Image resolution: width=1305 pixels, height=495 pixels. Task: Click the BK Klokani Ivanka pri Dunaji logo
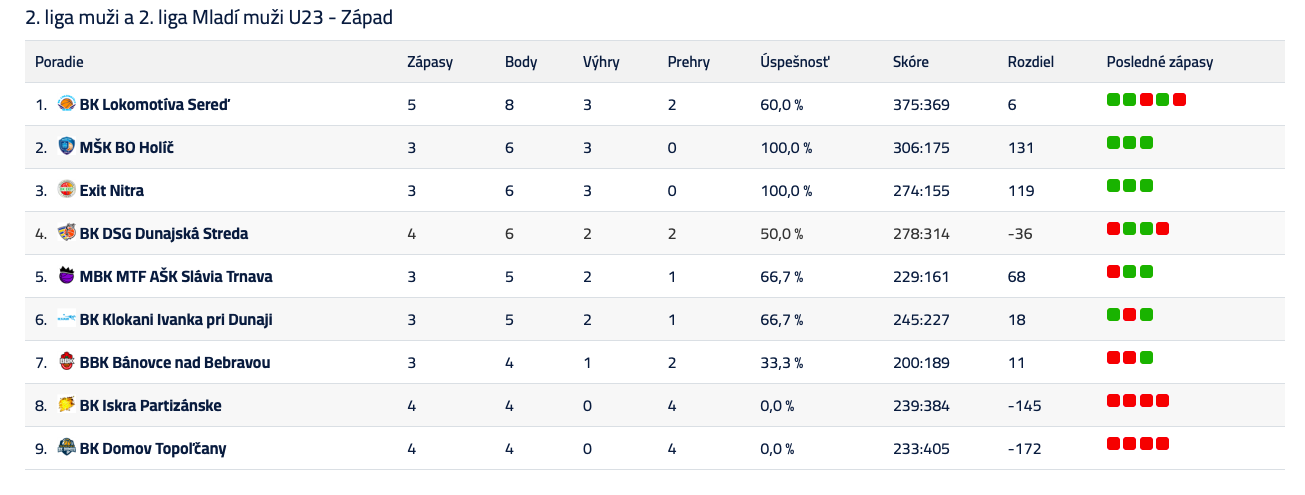pos(67,318)
